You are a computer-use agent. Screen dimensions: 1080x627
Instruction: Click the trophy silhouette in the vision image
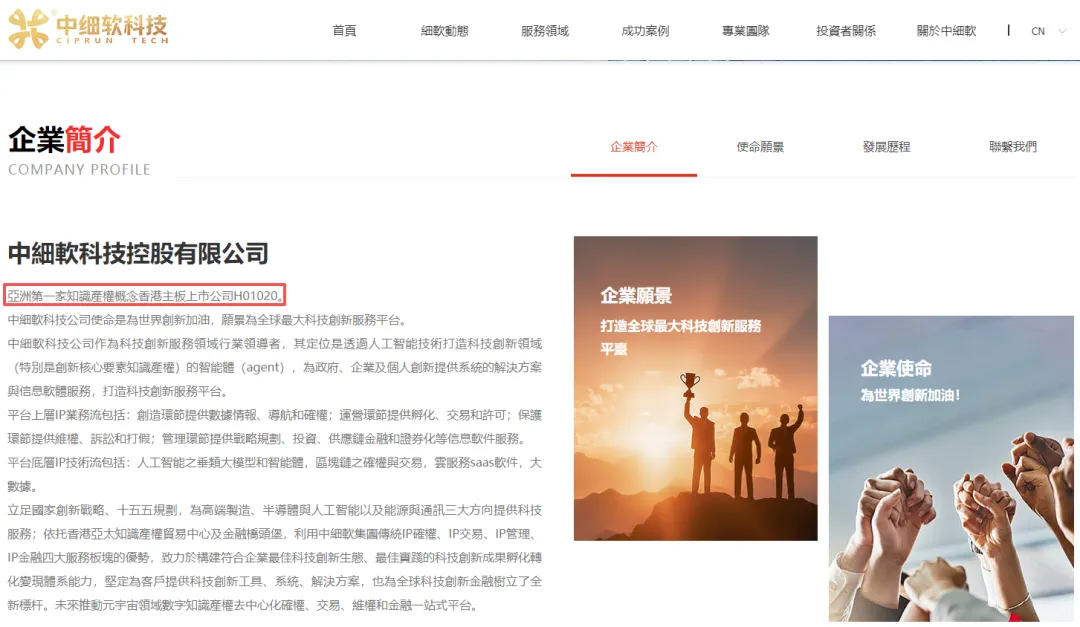click(689, 384)
